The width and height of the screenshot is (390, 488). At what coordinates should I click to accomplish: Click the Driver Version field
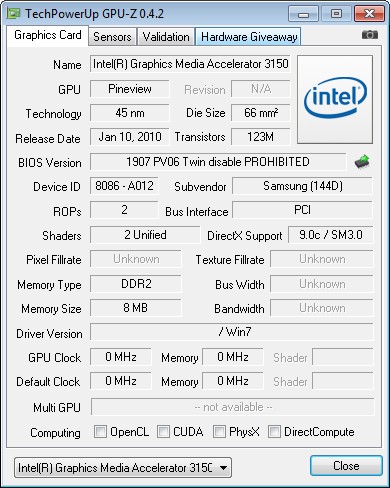[x=232, y=332]
